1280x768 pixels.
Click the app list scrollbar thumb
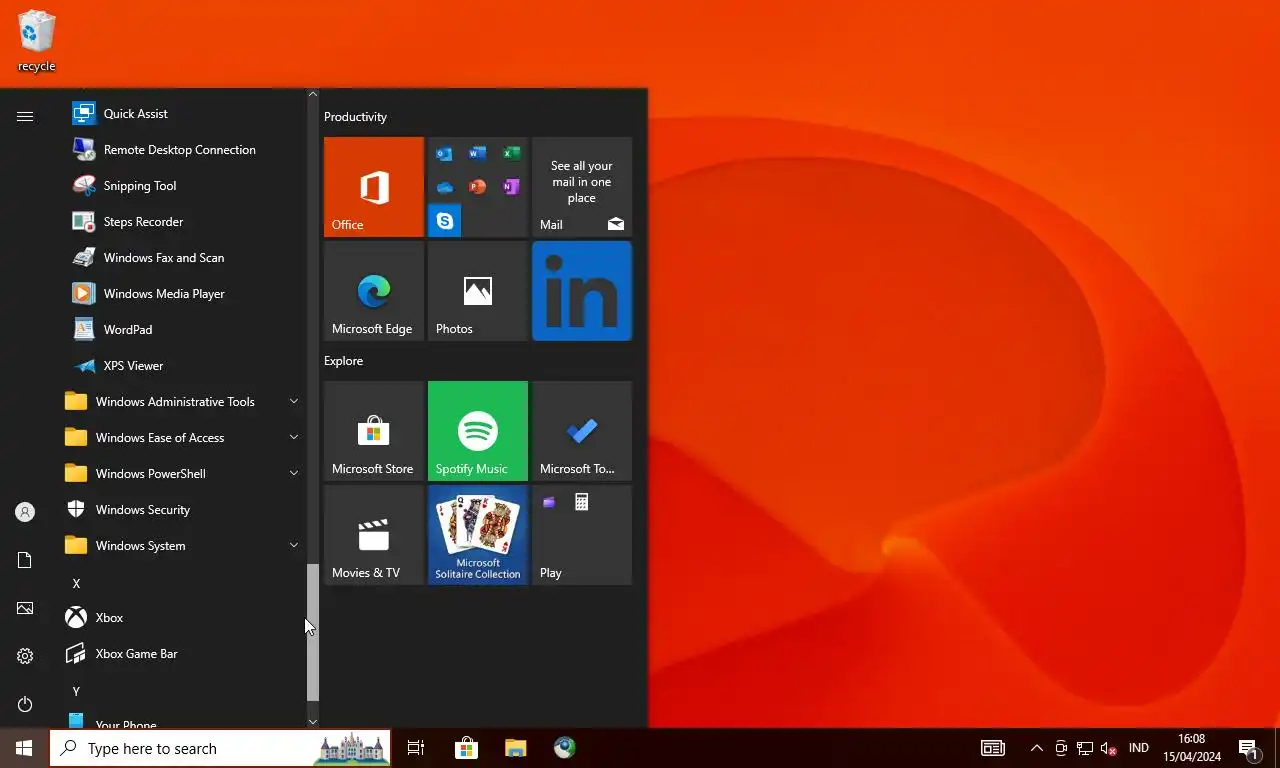click(x=312, y=632)
